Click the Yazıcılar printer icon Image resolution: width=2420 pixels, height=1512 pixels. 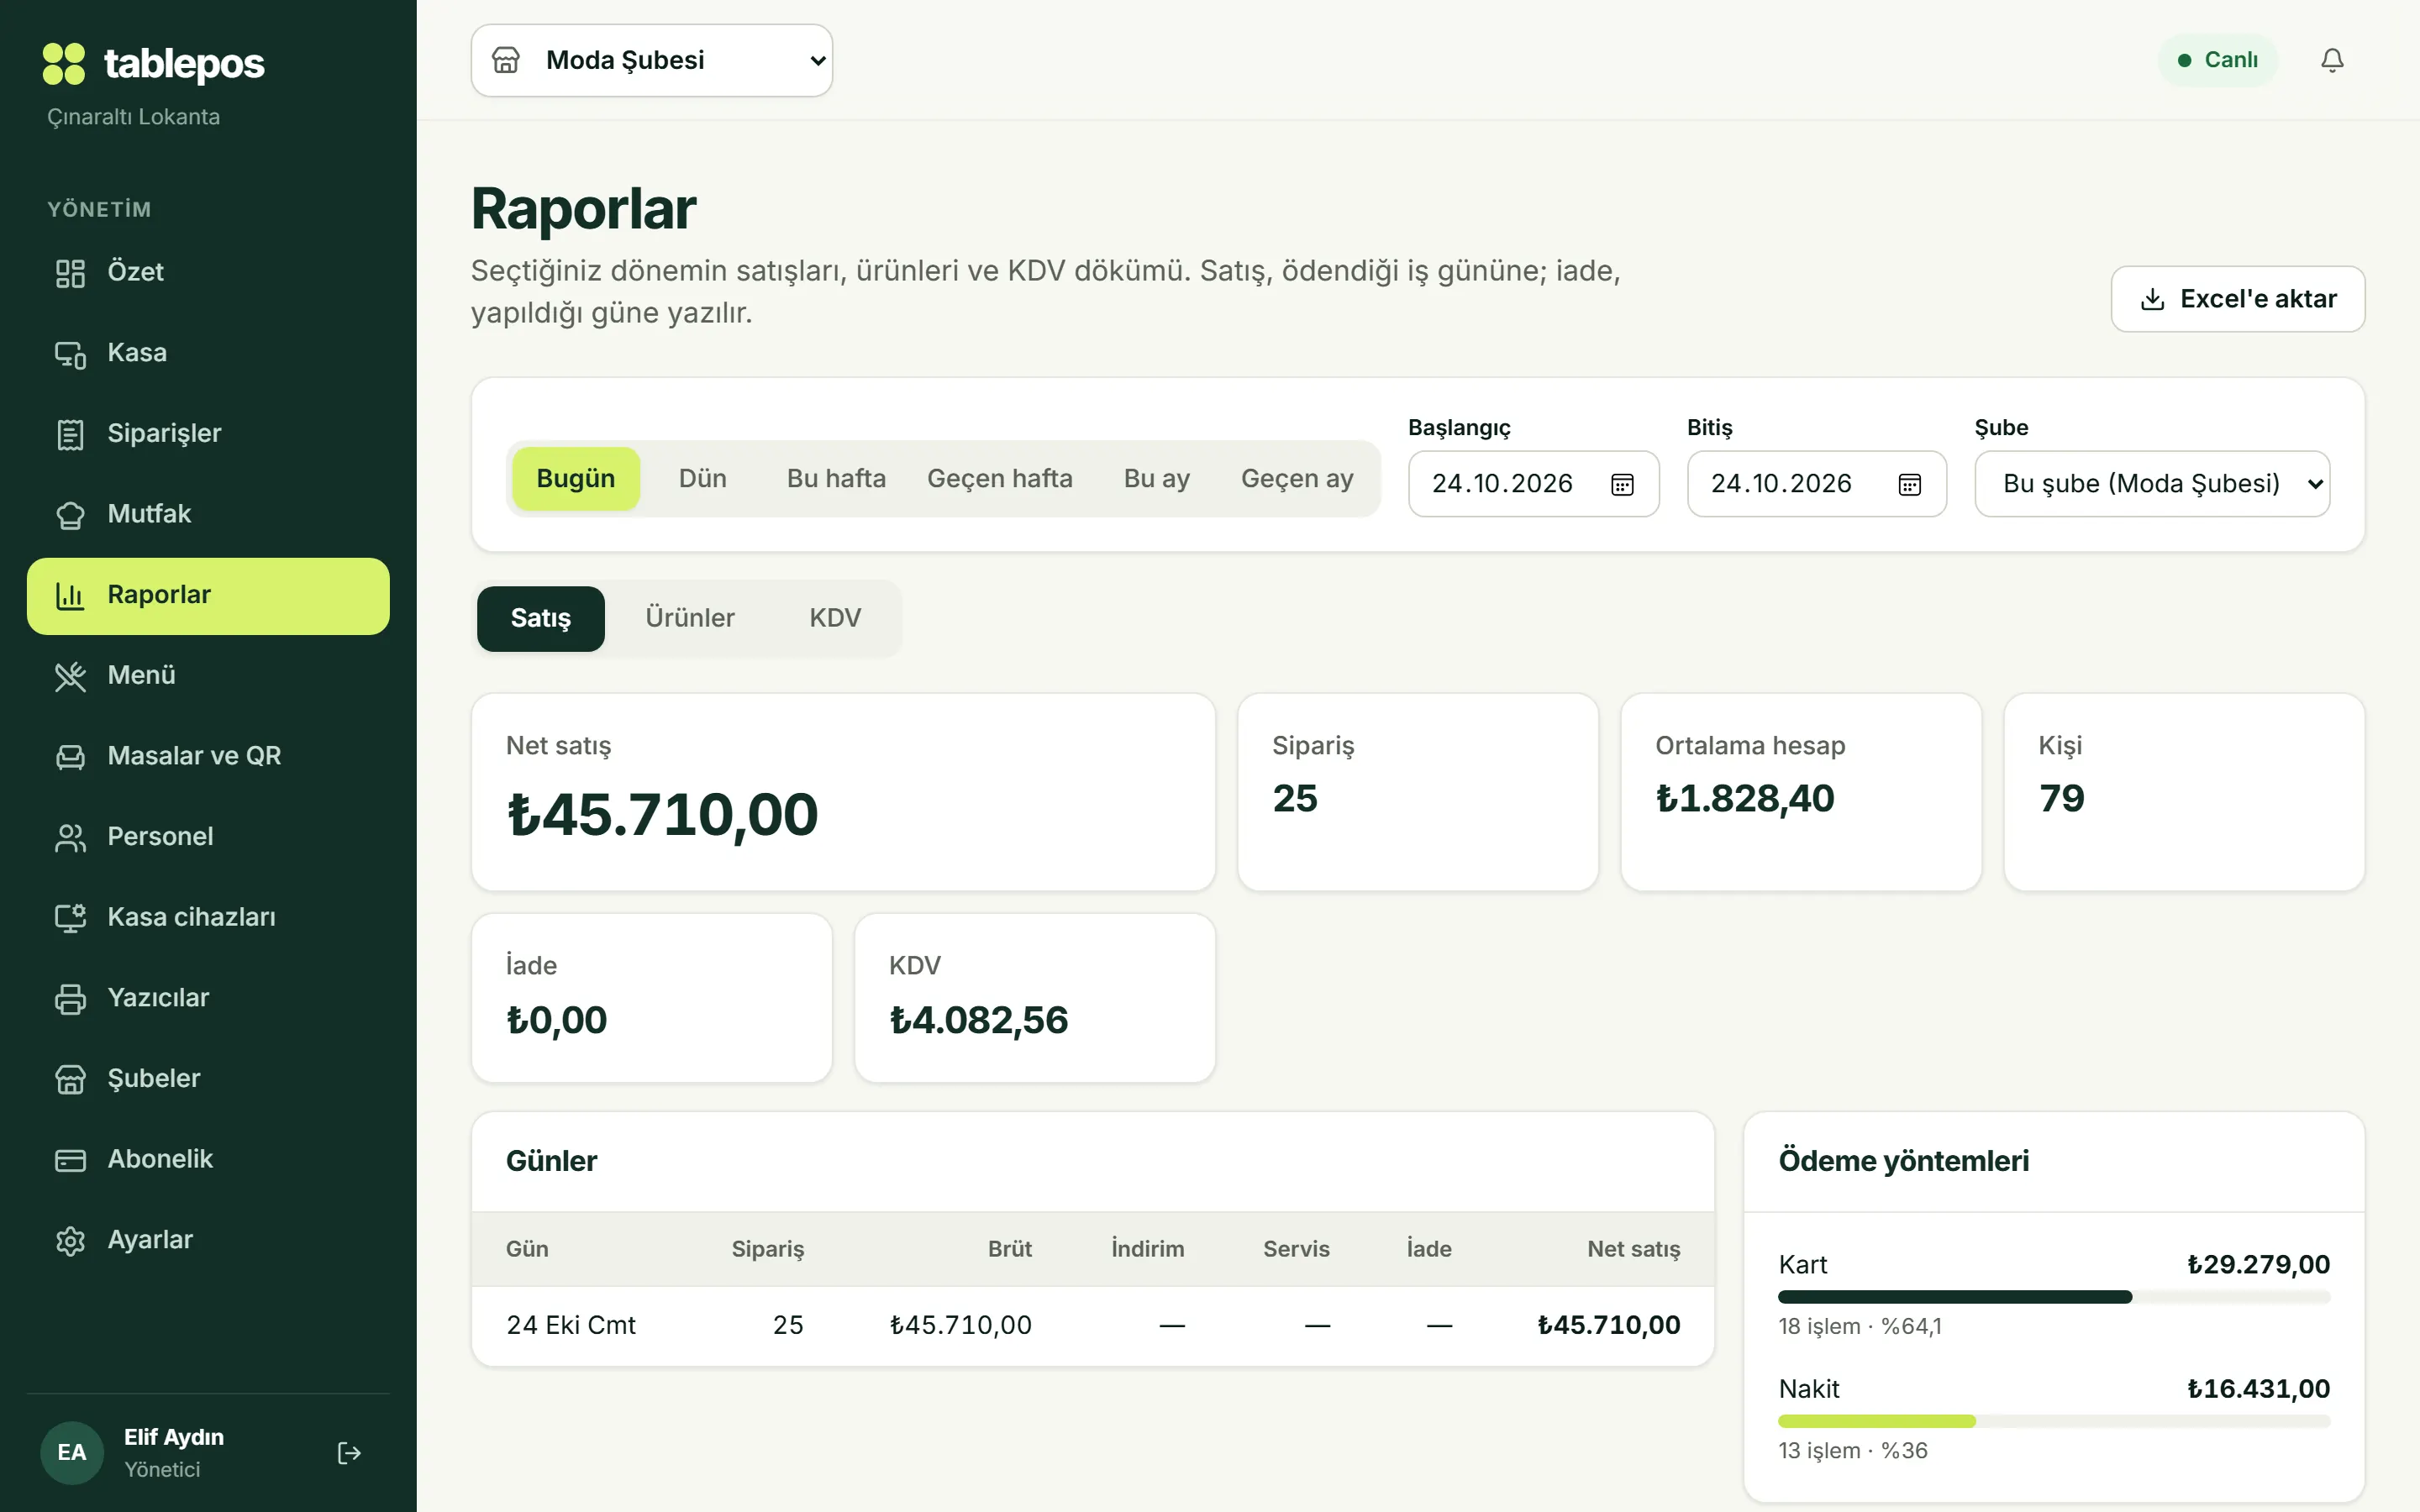point(70,999)
